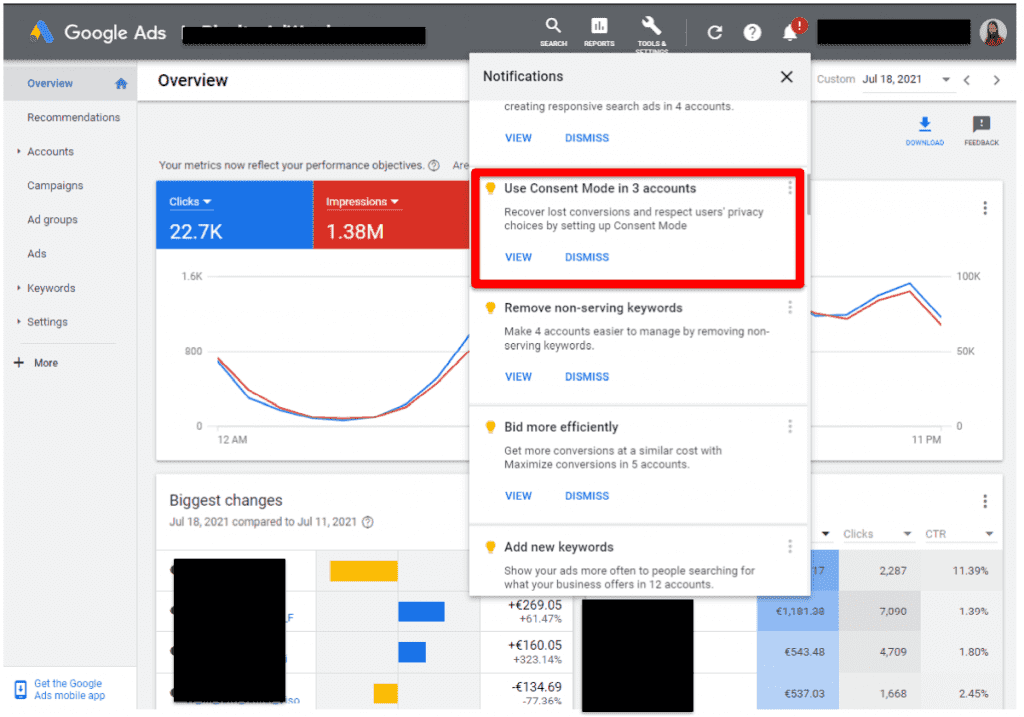Click the Google Ads logo
The width and height of the screenshot is (1024, 717).
42,32
